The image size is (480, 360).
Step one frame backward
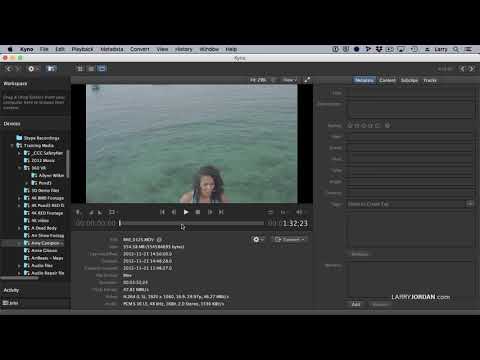coord(174,212)
